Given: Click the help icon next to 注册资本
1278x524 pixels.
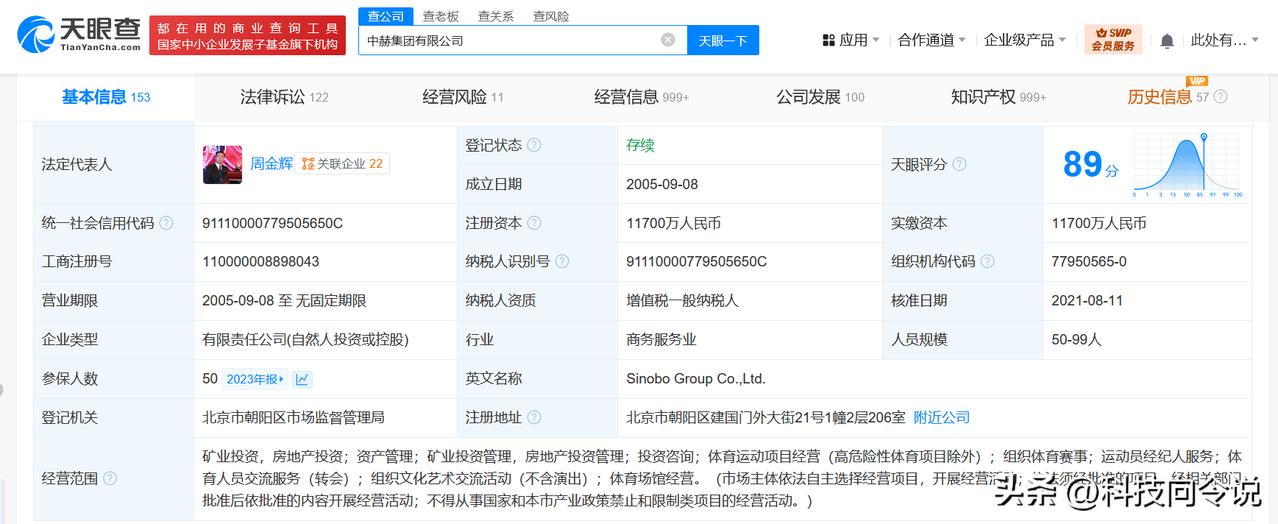Looking at the screenshot, I should 534,223.
